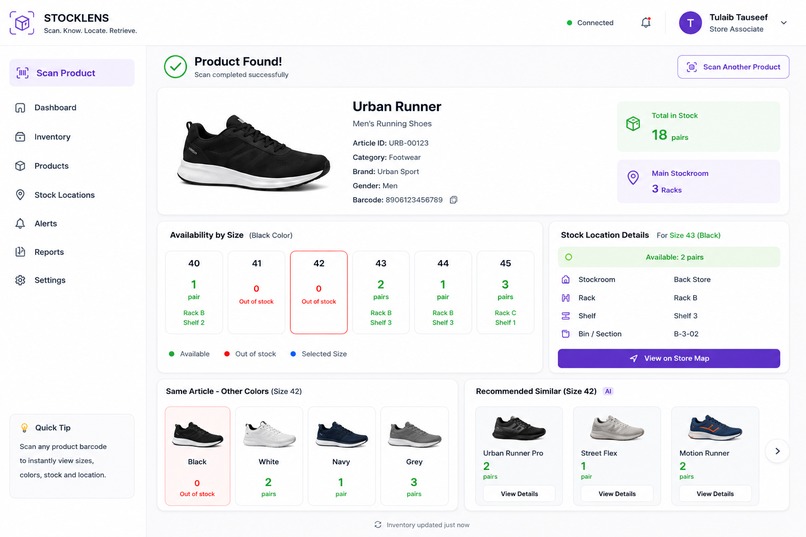
Task: Click the Available: 2 pairs status bar
Action: [669, 257]
